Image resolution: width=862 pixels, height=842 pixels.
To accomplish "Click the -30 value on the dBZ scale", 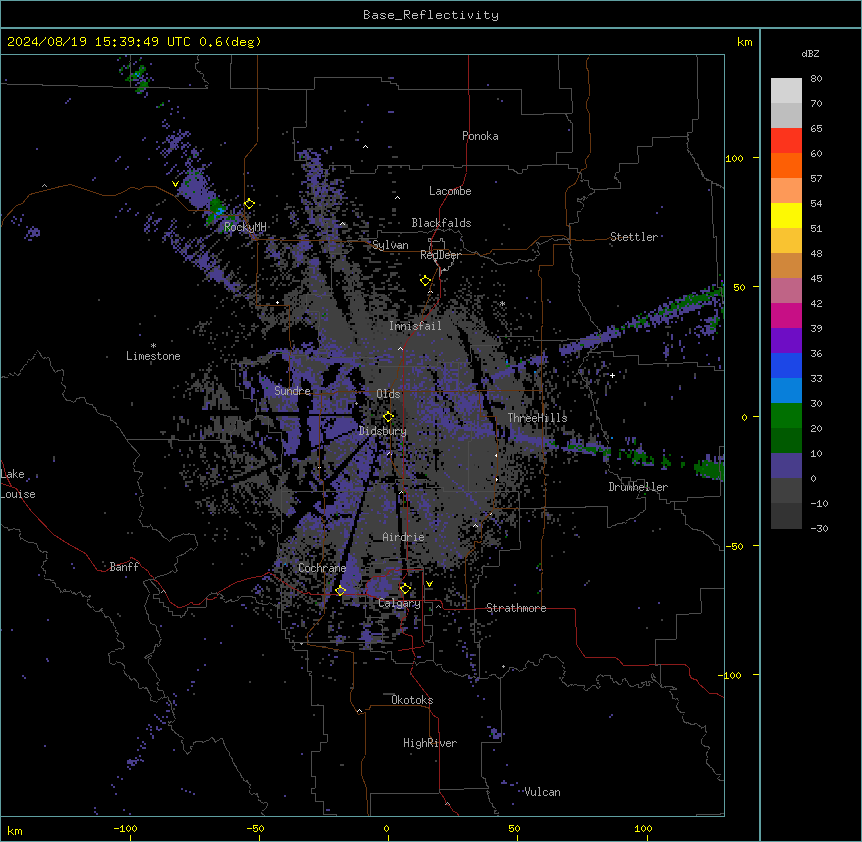I will coord(819,528).
